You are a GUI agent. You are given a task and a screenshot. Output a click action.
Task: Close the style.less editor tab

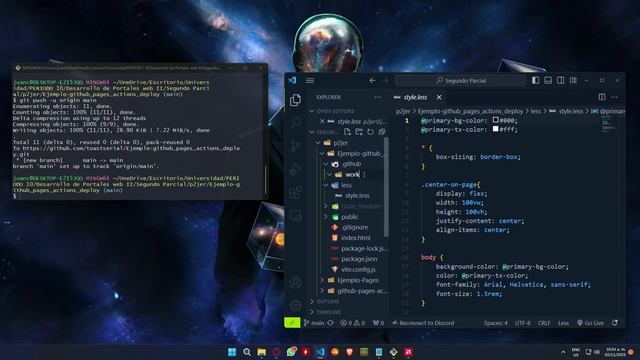[439, 97]
